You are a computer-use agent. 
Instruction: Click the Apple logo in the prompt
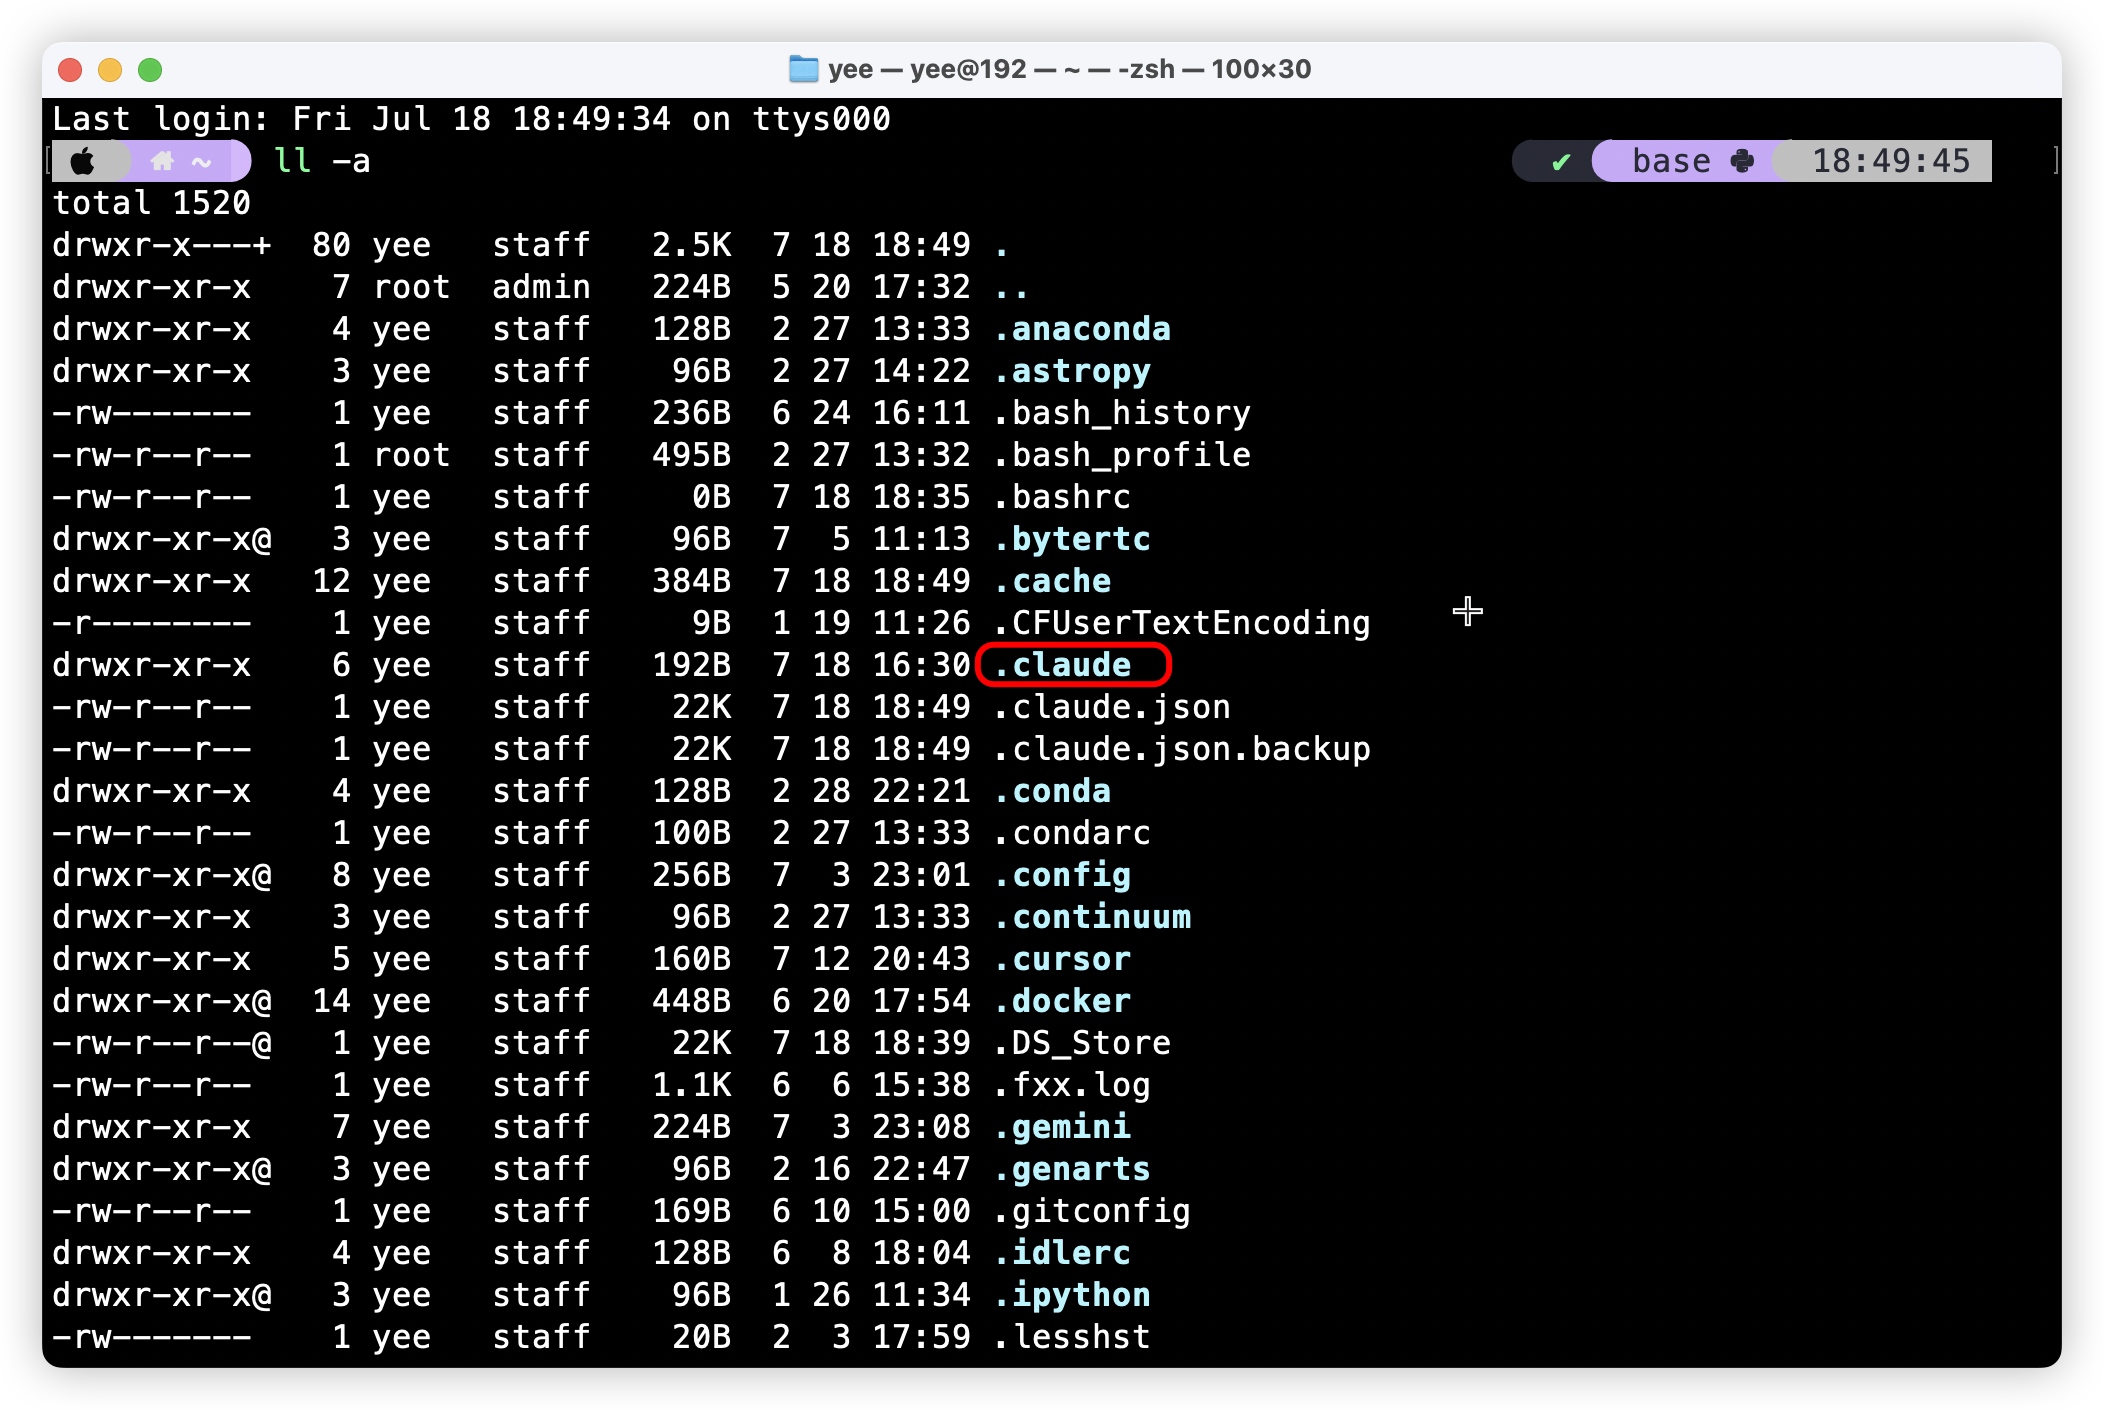[x=83, y=161]
